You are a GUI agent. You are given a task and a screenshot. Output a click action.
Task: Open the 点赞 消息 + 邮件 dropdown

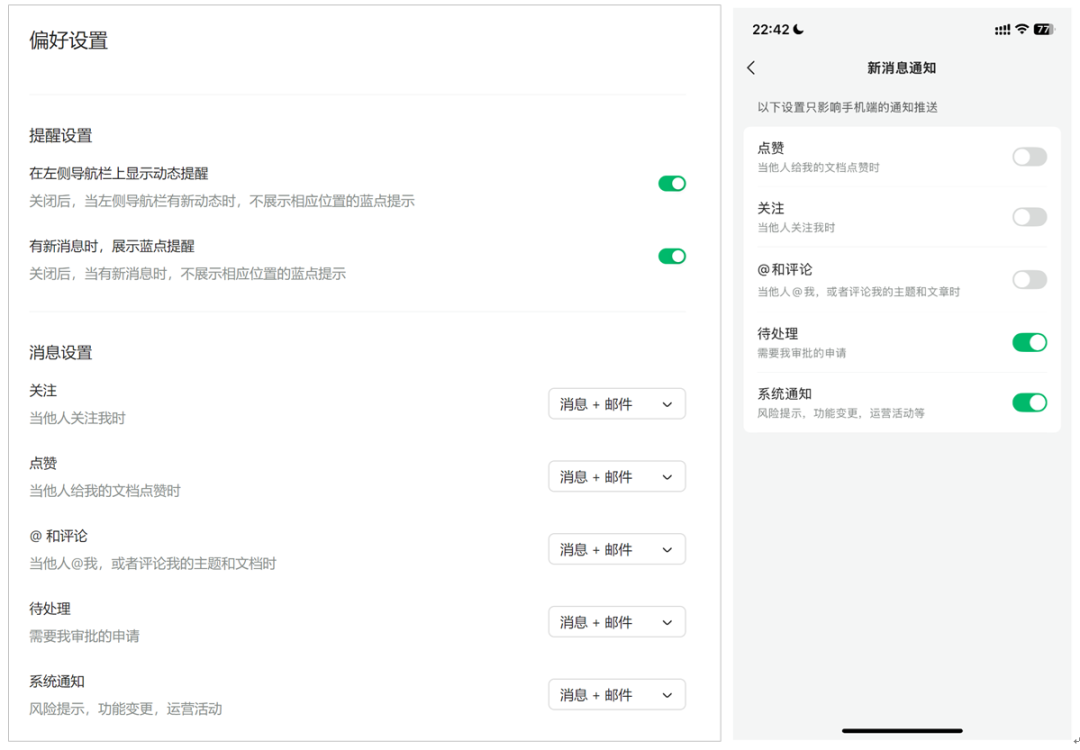(x=616, y=476)
